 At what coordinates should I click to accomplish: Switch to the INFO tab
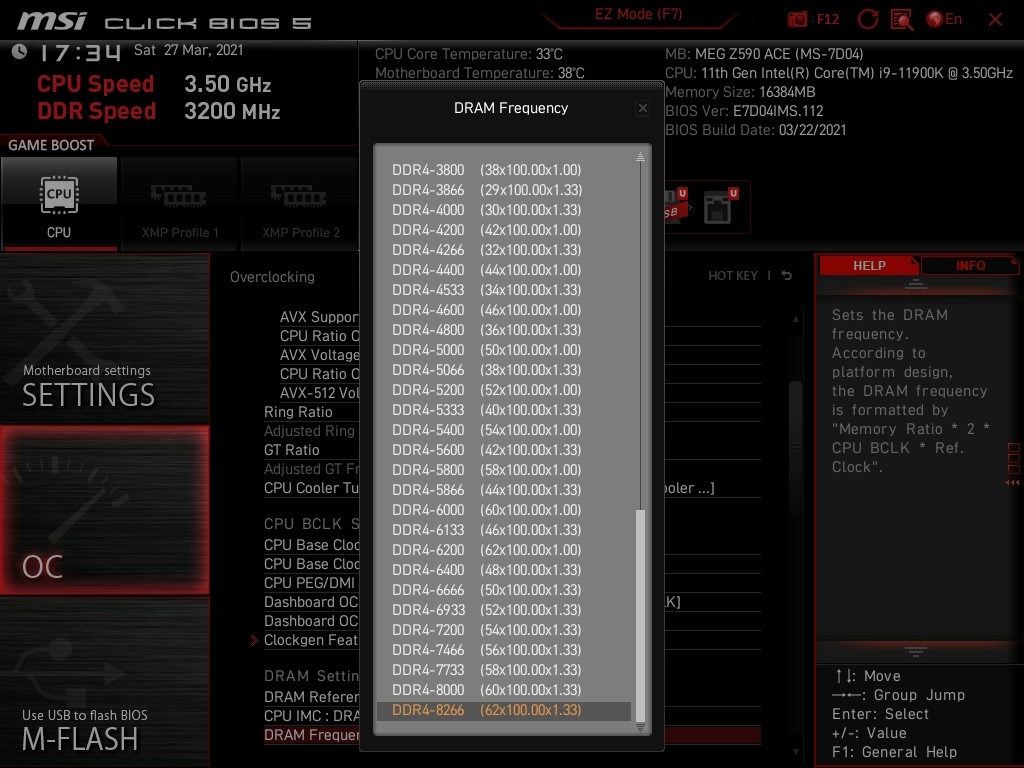(969, 266)
